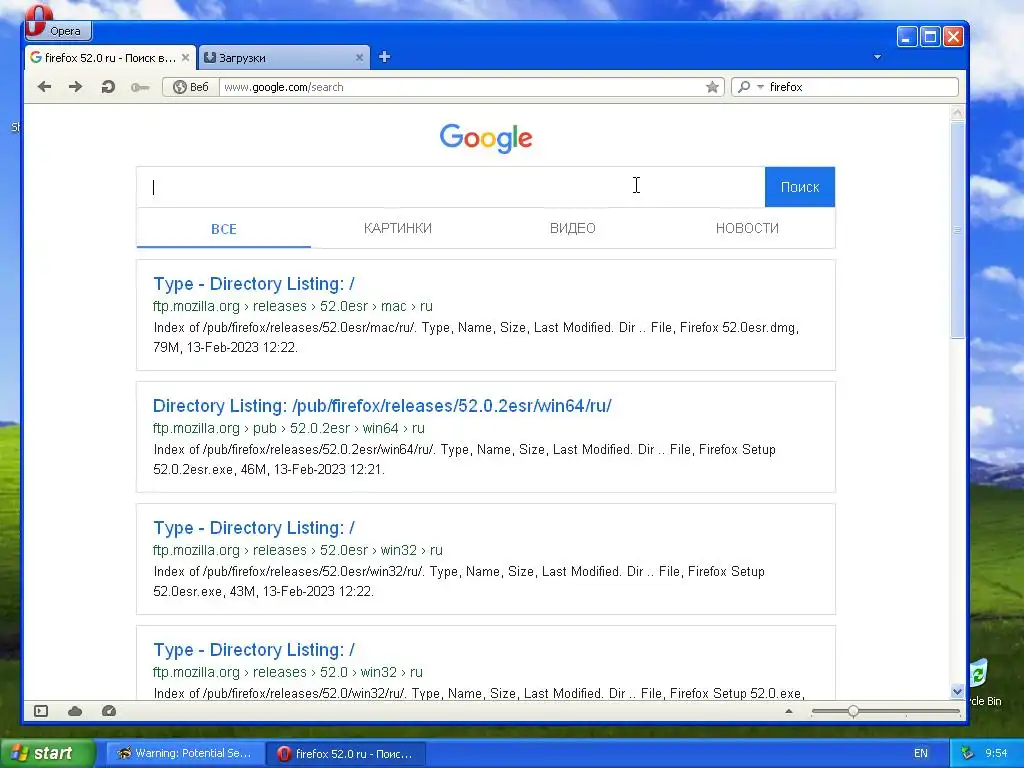Image resolution: width=1024 pixels, height=768 pixels.
Task: Click the Google logo
Action: [486, 138]
